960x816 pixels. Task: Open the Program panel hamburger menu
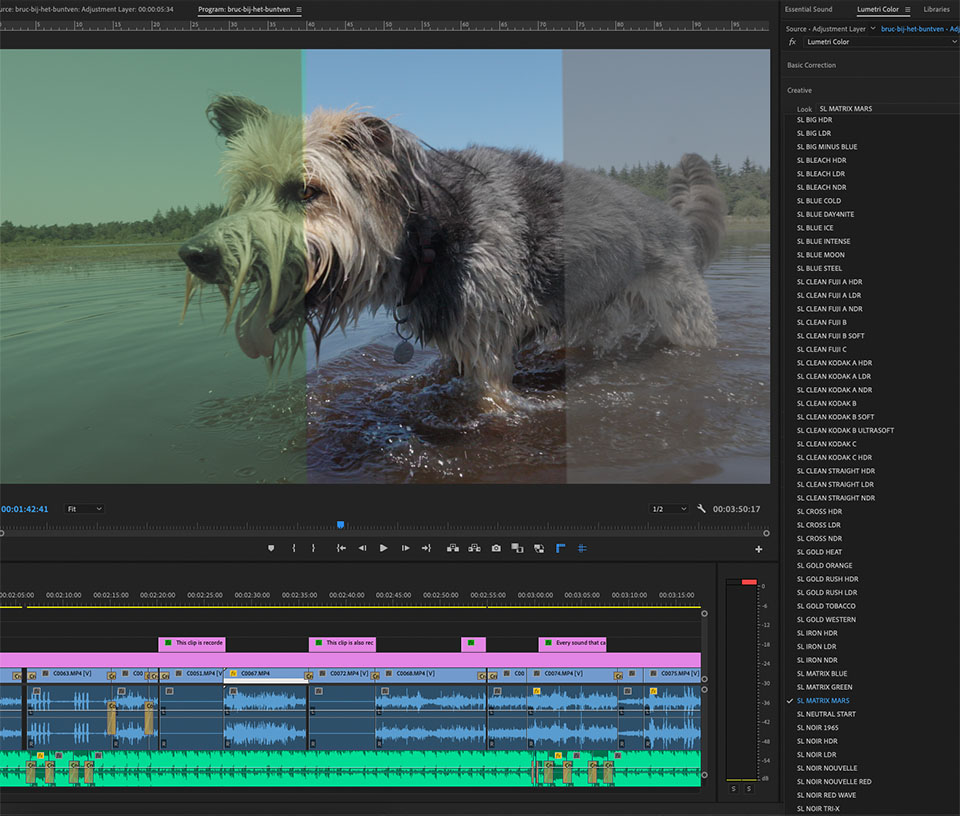coord(299,9)
